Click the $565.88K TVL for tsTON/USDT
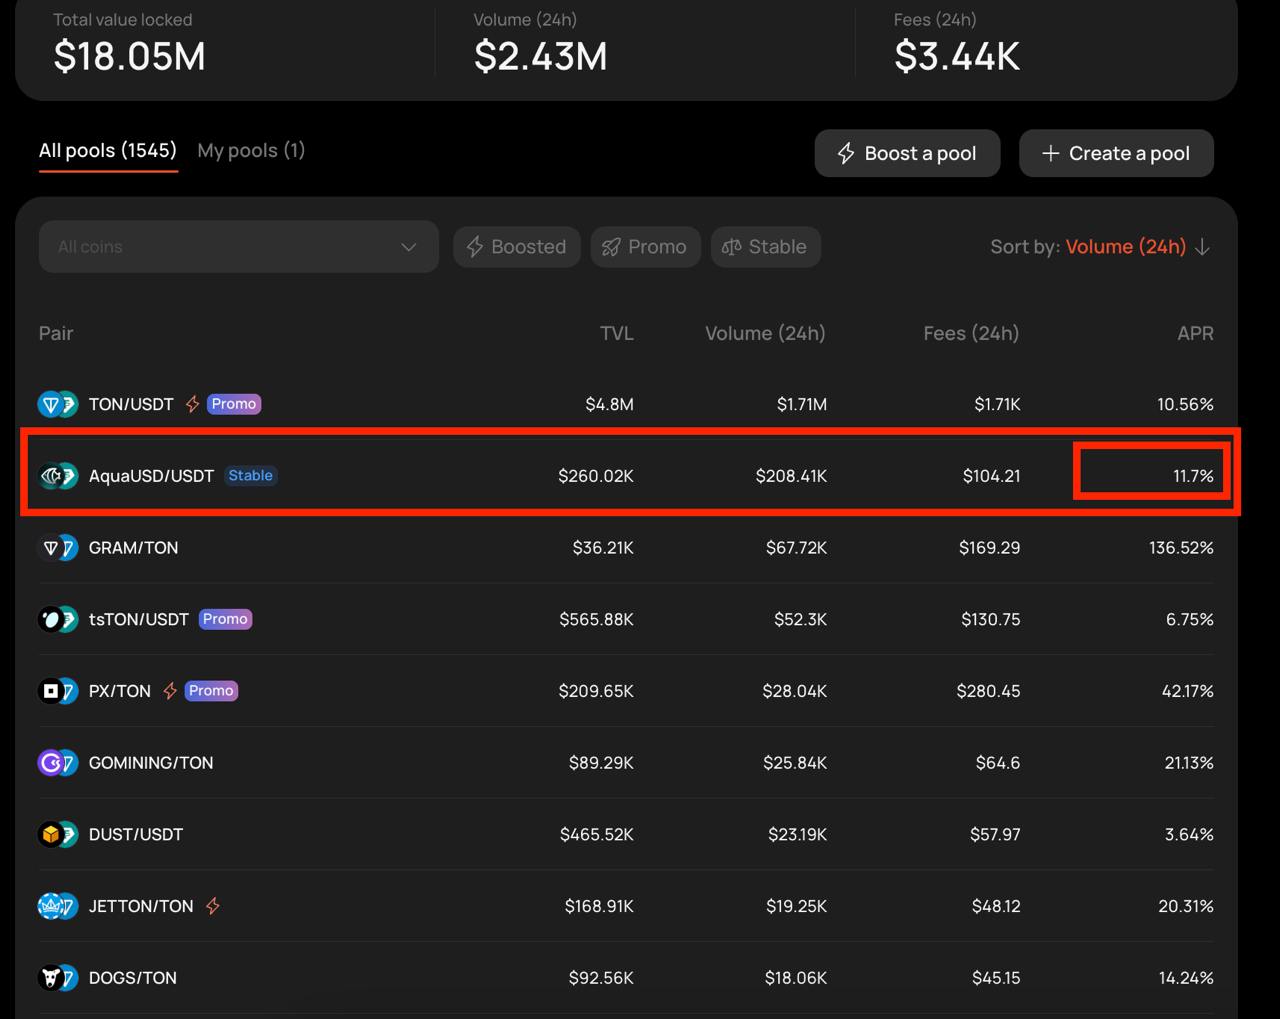 (596, 619)
